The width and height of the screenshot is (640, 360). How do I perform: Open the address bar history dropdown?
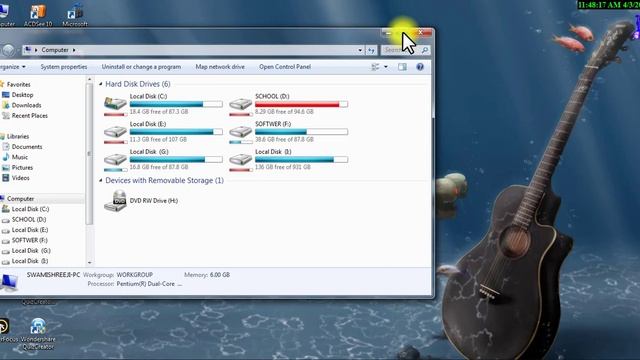click(360, 50)
